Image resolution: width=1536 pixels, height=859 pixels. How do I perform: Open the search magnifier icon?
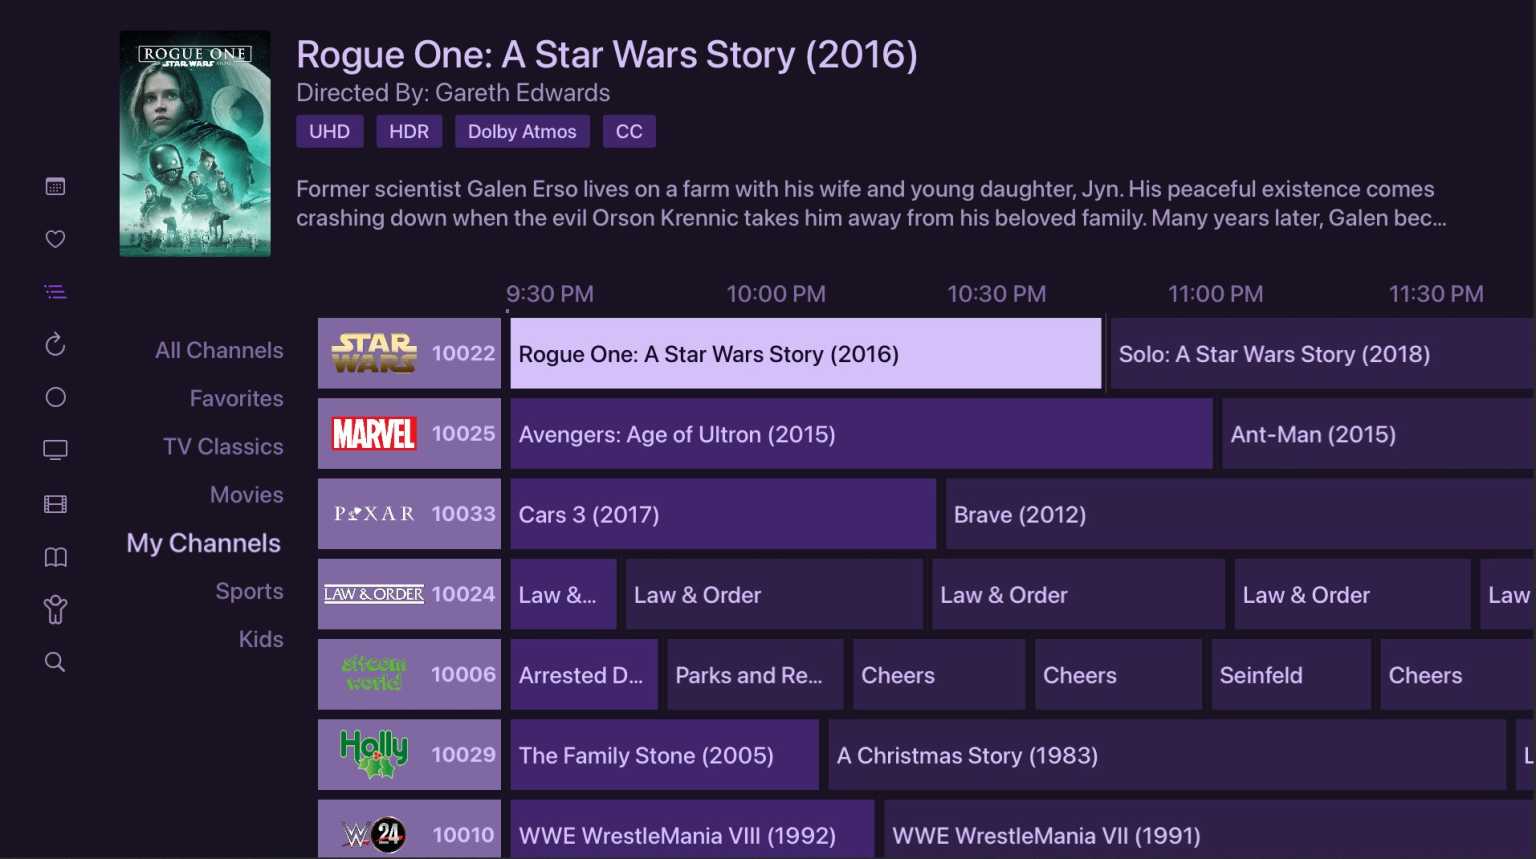click(55, 661)
